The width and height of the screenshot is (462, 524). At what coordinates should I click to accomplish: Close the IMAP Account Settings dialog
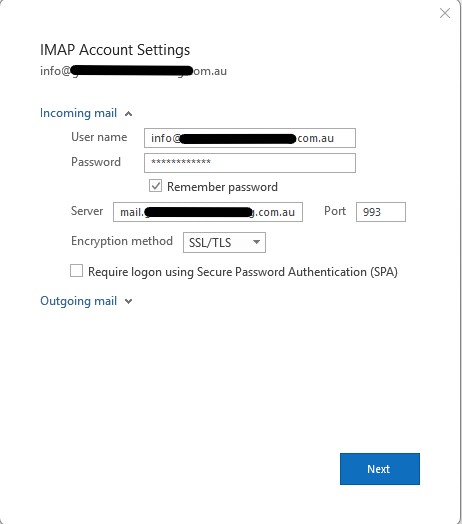coord(445,13)
